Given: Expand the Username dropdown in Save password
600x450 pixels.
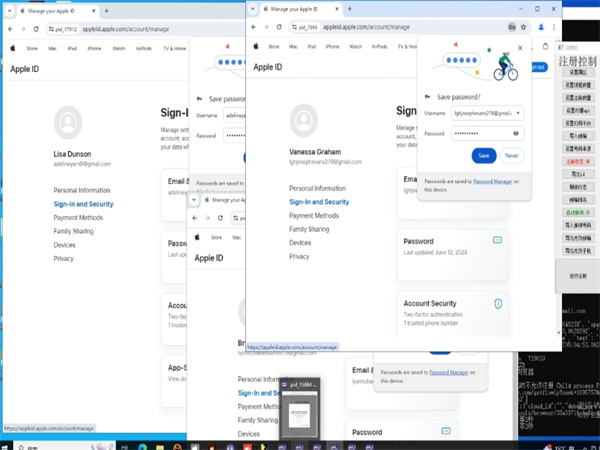Looking at the screenshot, I should pos(518,113).
